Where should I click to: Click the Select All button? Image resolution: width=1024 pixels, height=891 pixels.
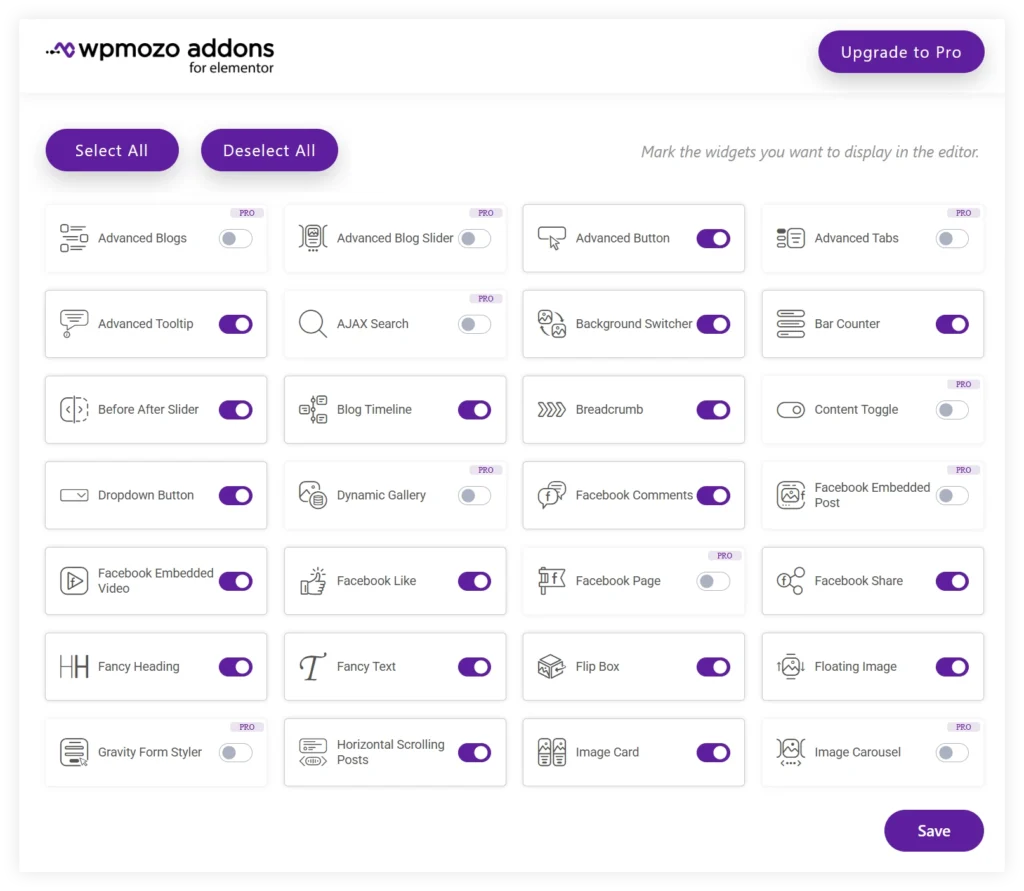(x=112, y=150)
